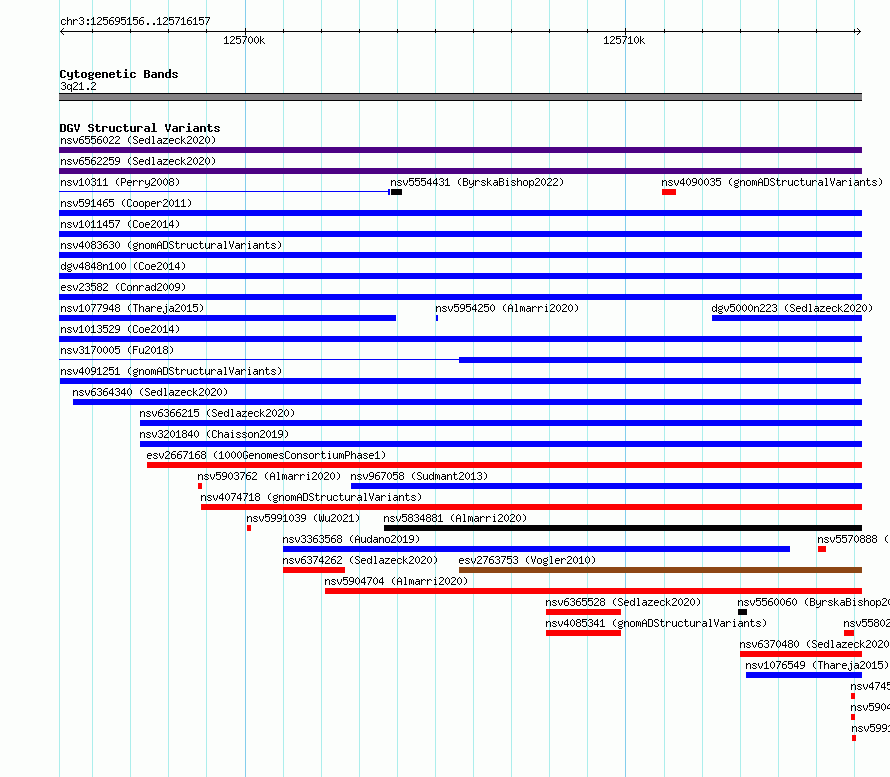Click the small black nsv5554431 feature bar
This screenshot has width=890, height=777.
[x=396, y=192]
